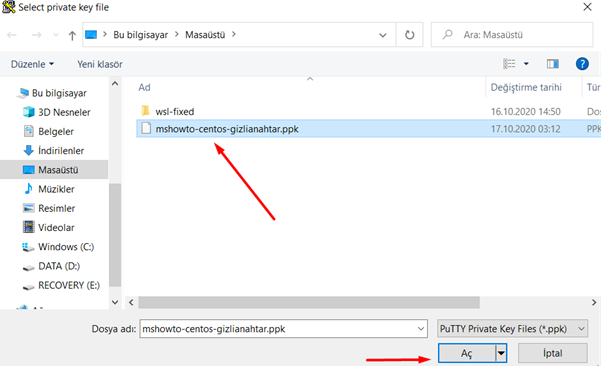Go forward using the forward arrow

(x=36, y=35)
